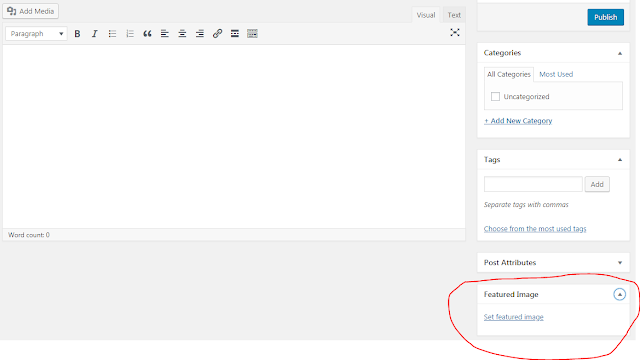640x360 pixels.
Task: Open Choose from the most used tags
Action: click(535, 229)
